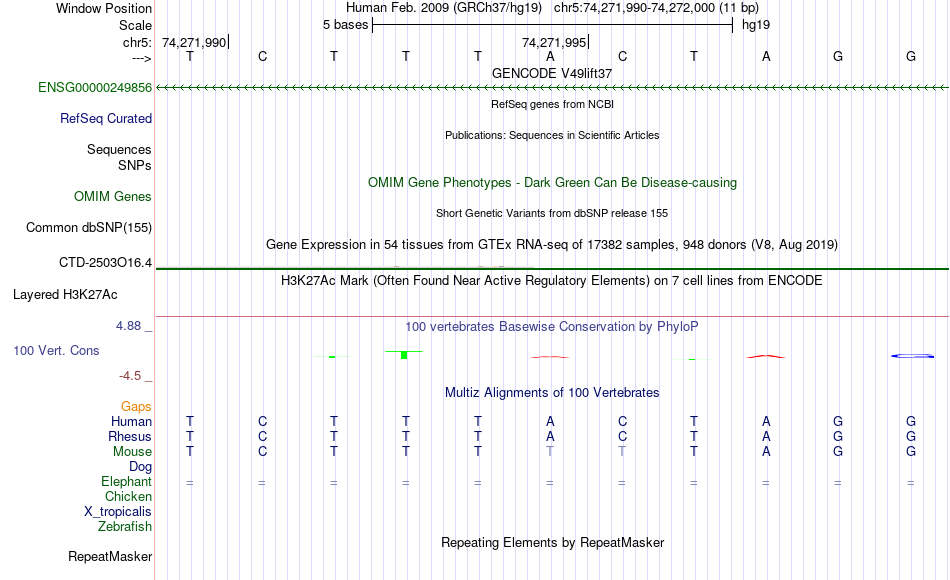
Task: Click grayed Mouse T beneath Human C
Action: click(x=622, y=452)
